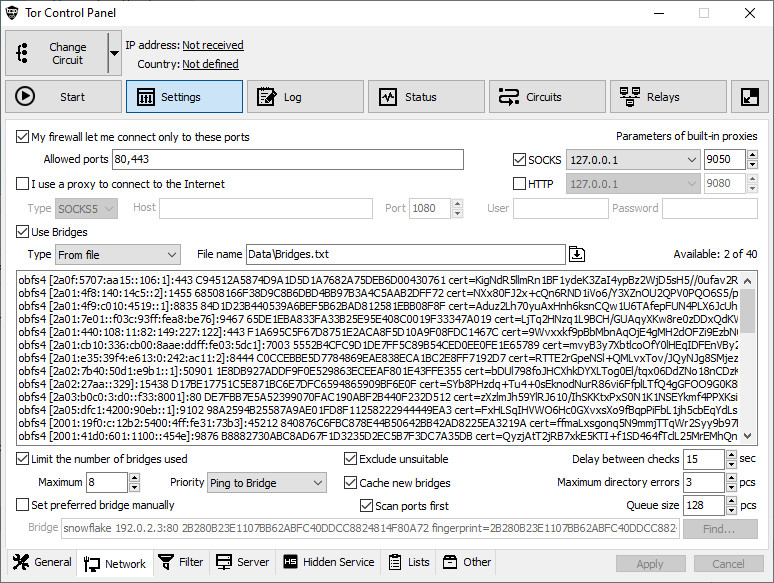Screen dimensions: 774x583
Task: Click the IP address Not received link
Action: coord(213,45)
